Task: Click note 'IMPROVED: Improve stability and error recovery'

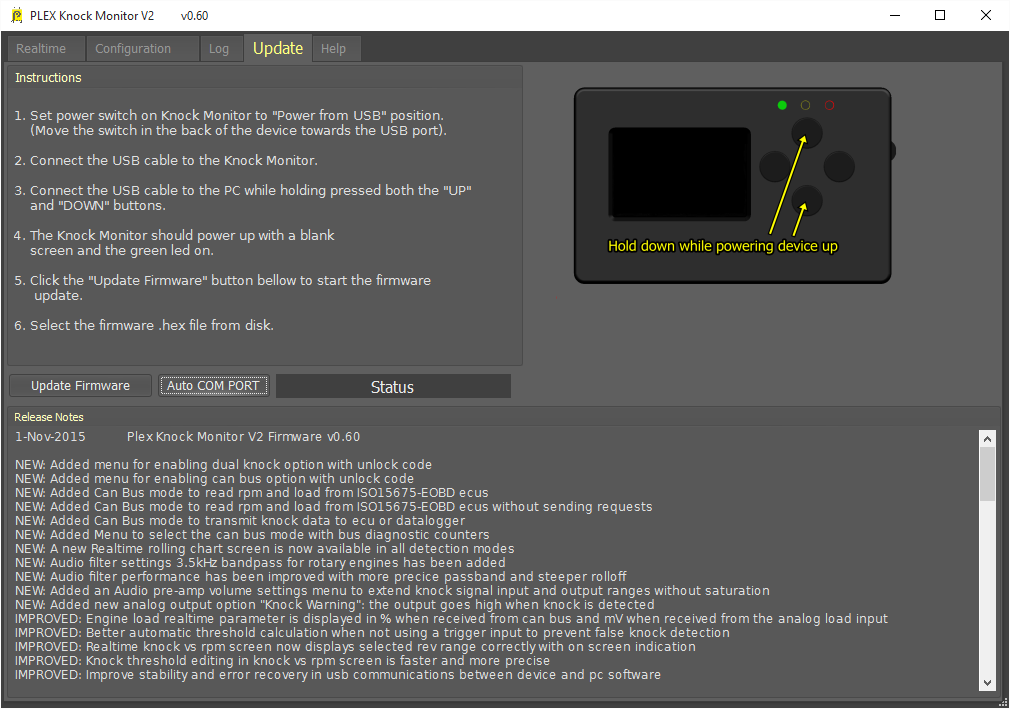Action: coord(338,675)
